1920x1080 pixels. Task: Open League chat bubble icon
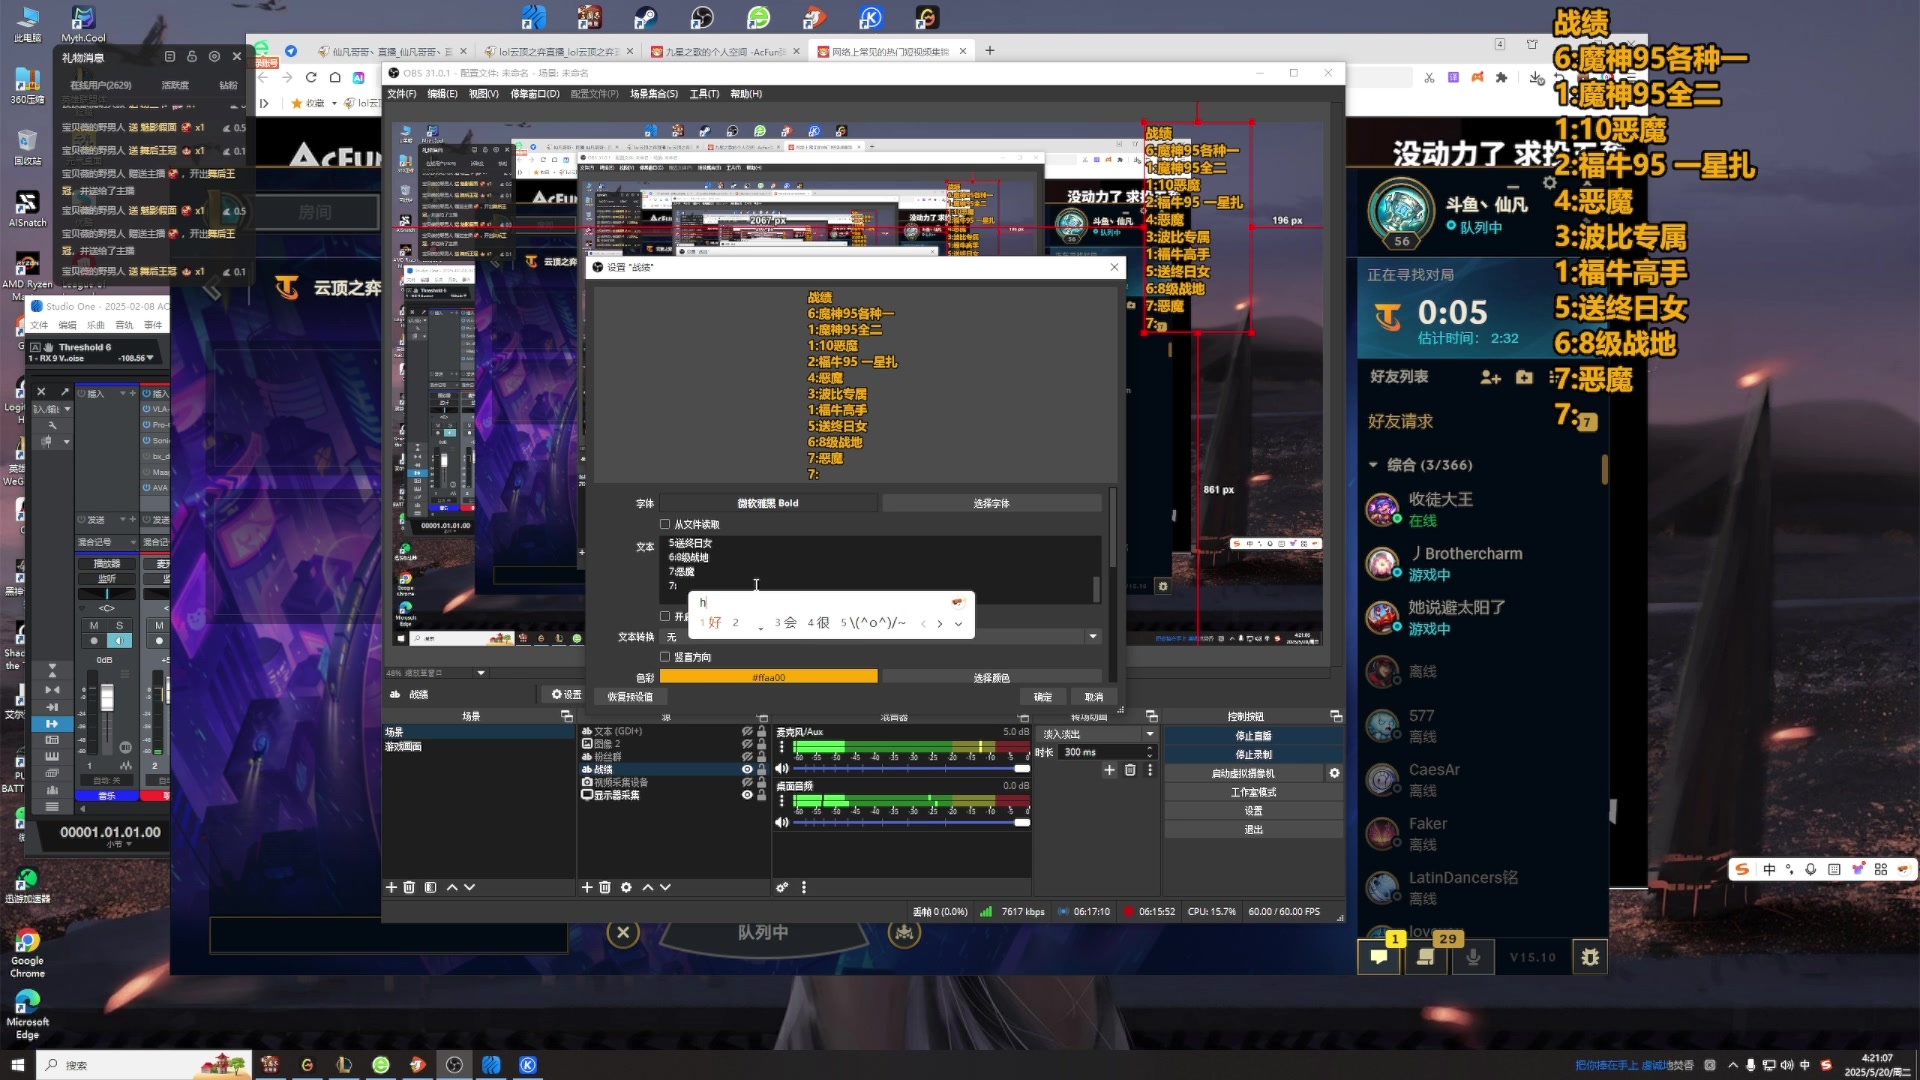click(1379, 956)
